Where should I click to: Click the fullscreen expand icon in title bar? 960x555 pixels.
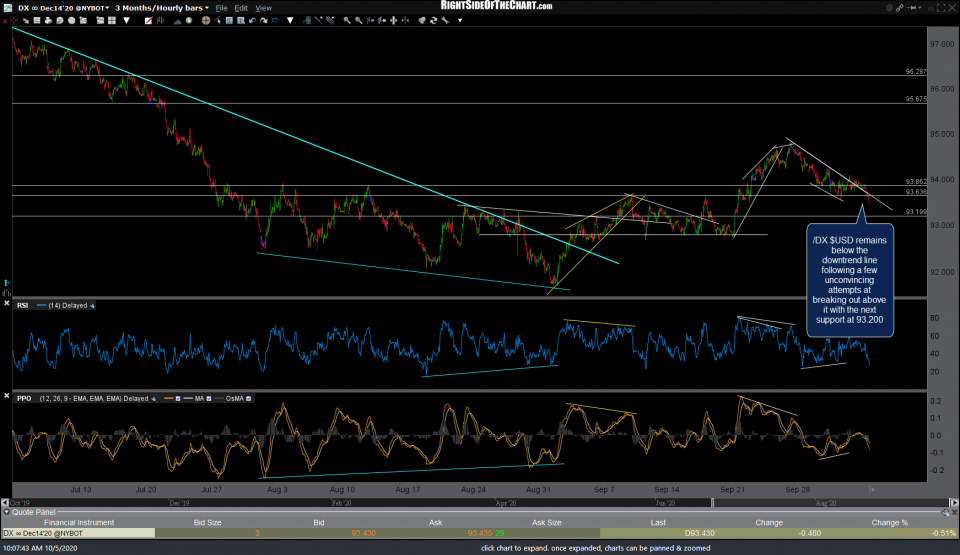pyautogui.click(x=942, y=7)
